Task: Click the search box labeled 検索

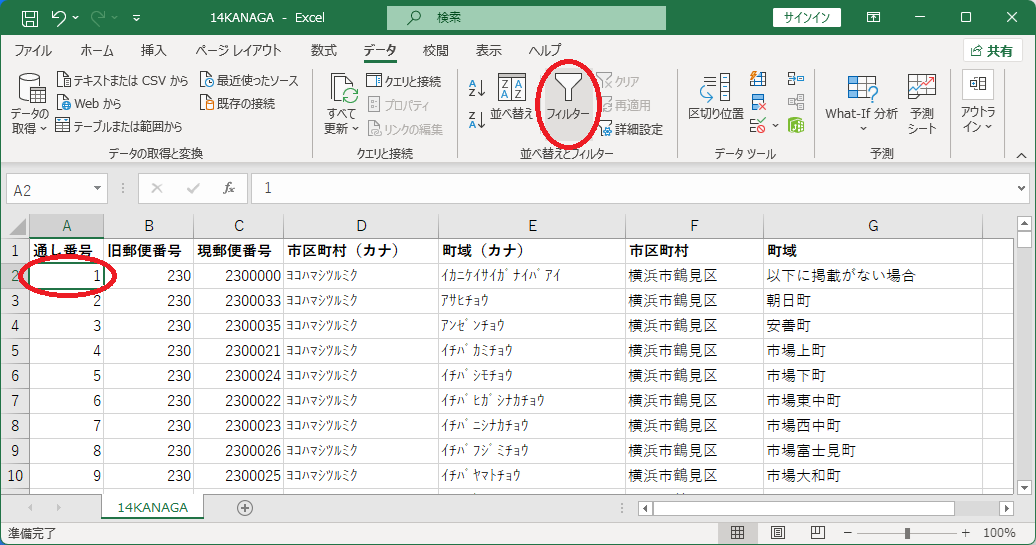Action: coord(526,18)
